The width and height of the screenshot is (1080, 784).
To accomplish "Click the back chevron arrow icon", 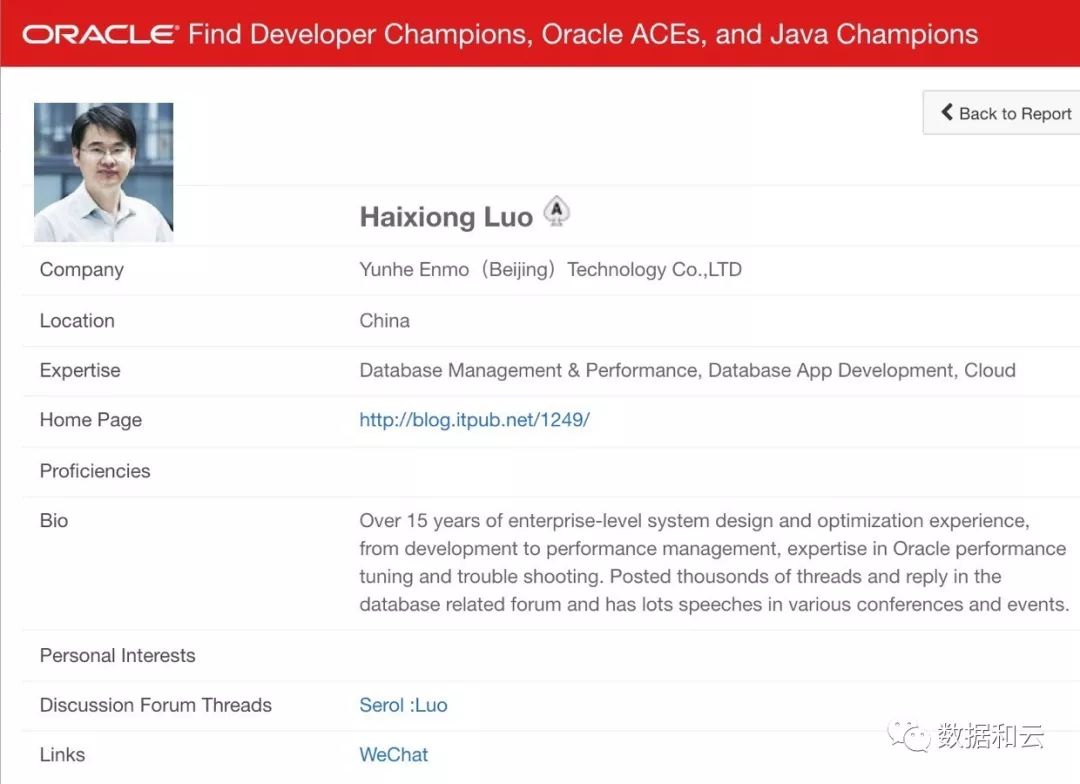I will (x=947, y=113).
